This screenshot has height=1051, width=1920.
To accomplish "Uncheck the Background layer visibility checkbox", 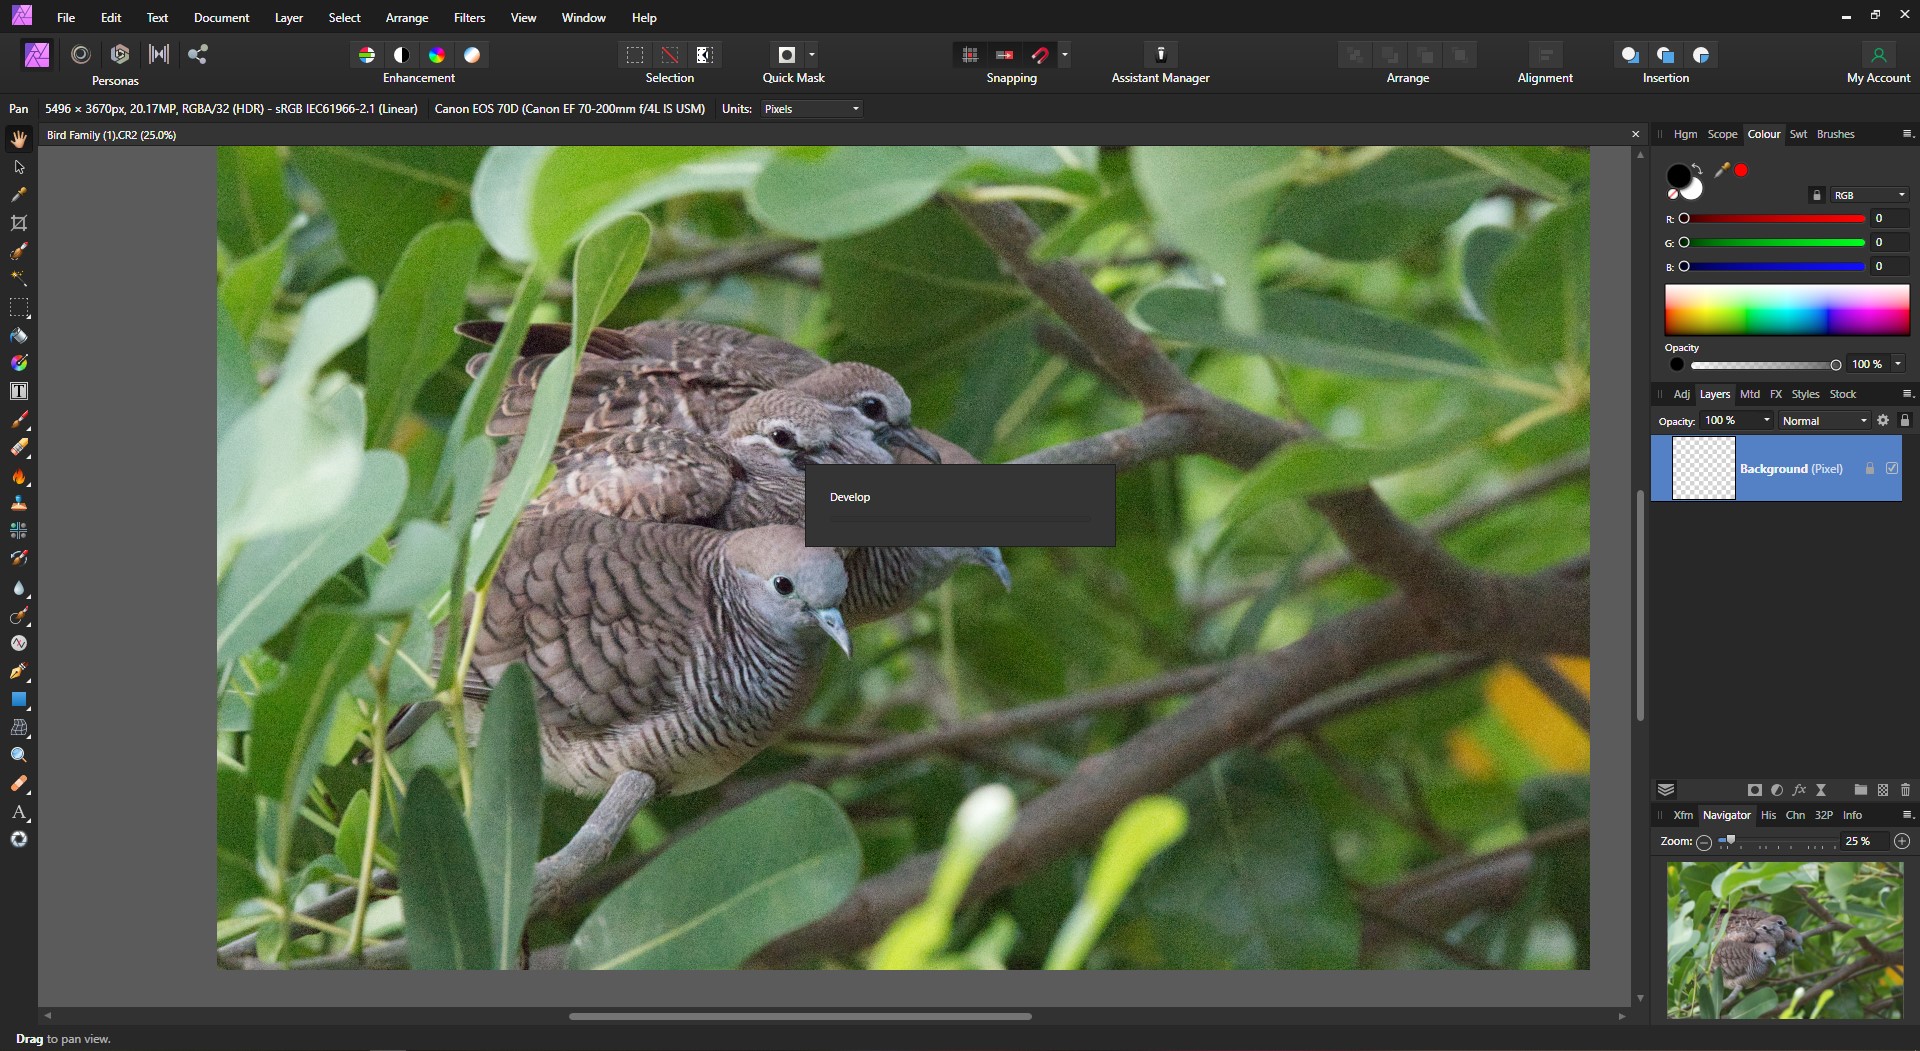I will (1892, 468).
